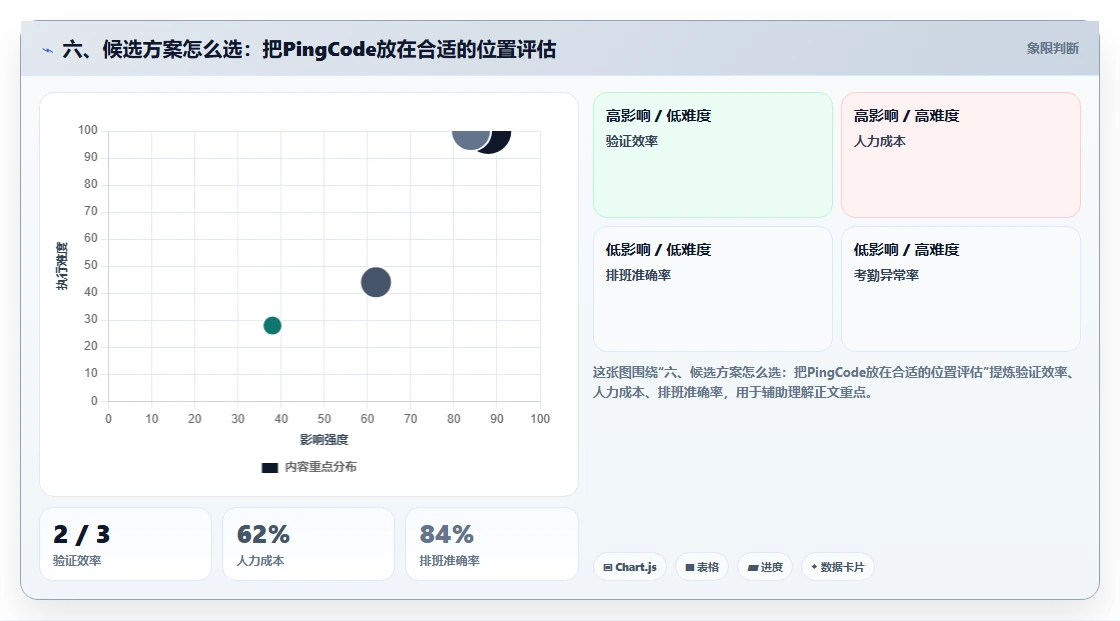Screen dimensions: 1120x621
Task: Click the green bubble in the chart
Action: (272, 325)
